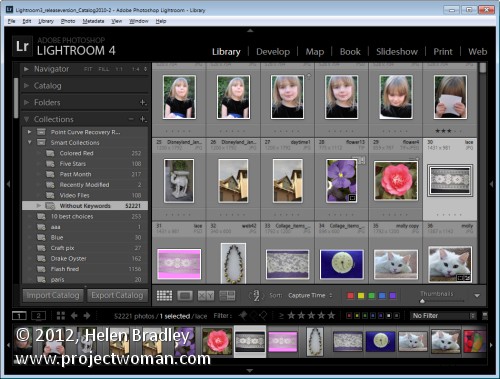Open the No Filter dropdown
This screenshot has width=500, height=379.
[x=443, y=315]
